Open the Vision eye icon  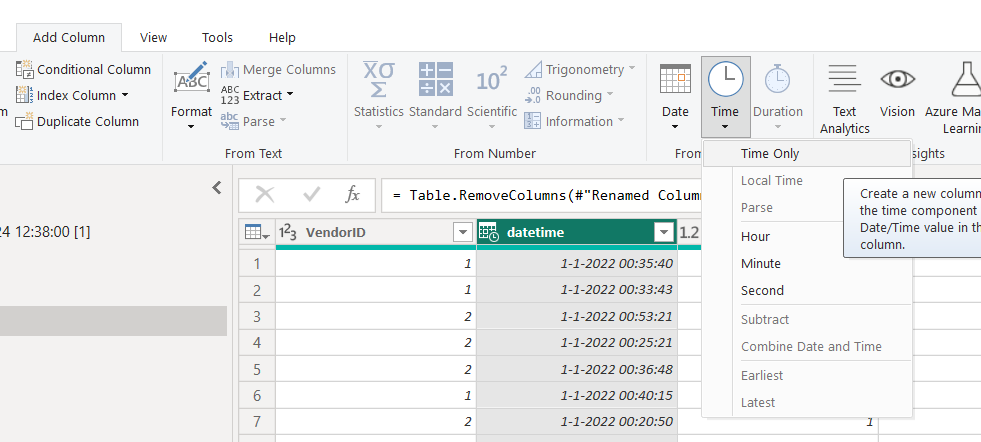pyautogui.click(x=897, y=80)
